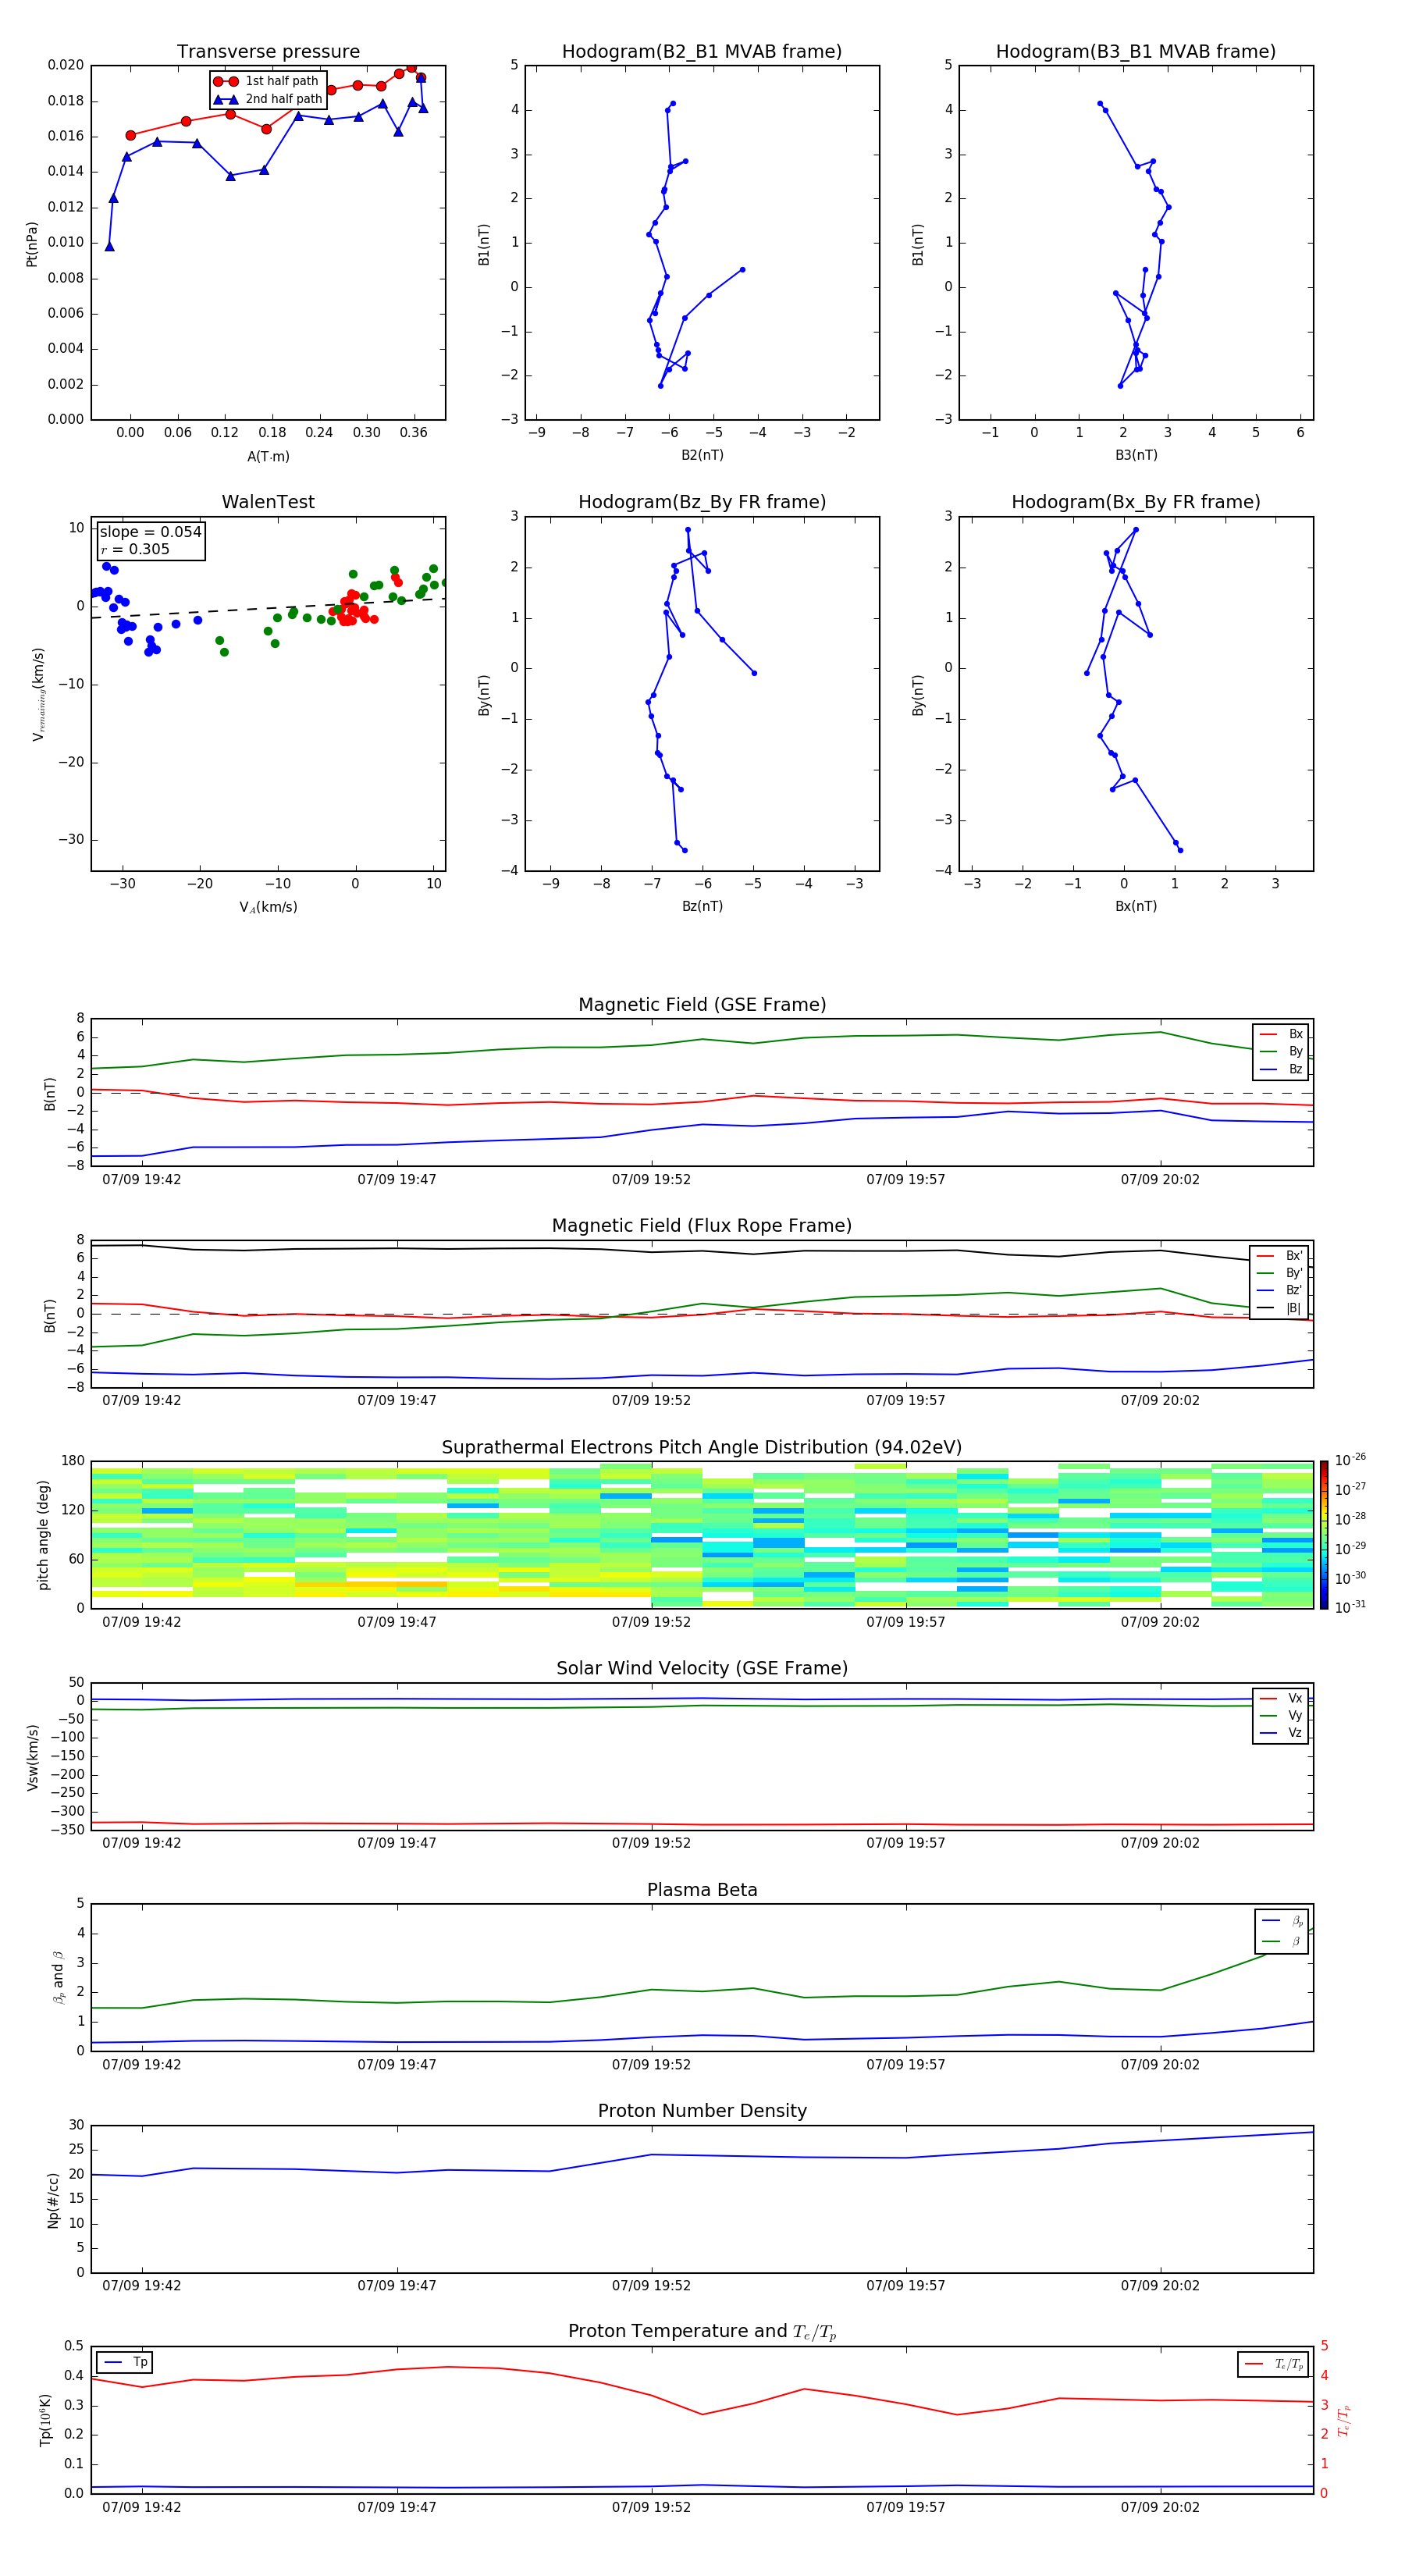Select 07/09 19:42 tick under Magnetic Field GSE plot
This screenshot has height=2576, width=1405.
point(142,1180)
